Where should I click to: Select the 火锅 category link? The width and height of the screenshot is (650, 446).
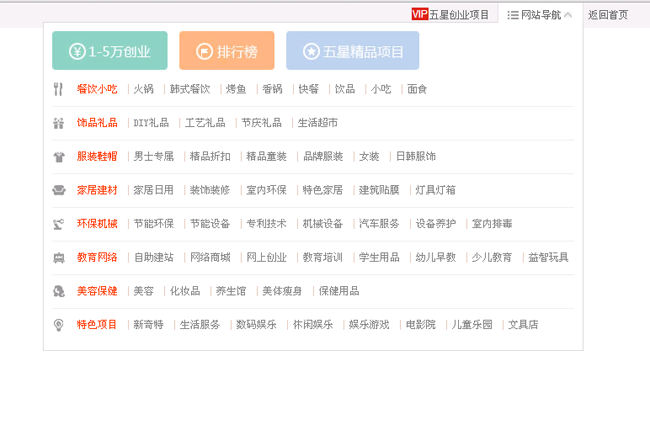[x=144, y=89]
